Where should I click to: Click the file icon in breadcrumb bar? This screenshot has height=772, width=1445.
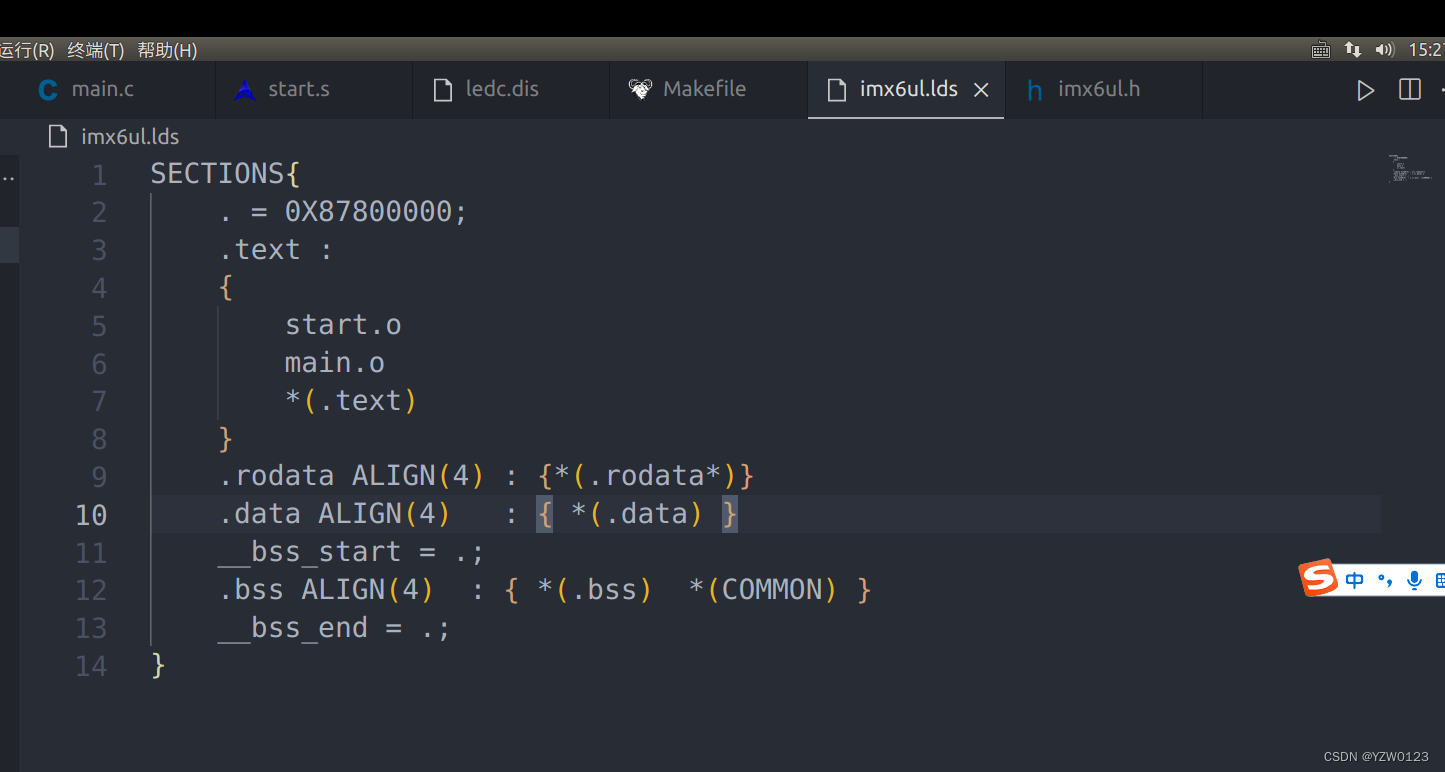(59, 137)
